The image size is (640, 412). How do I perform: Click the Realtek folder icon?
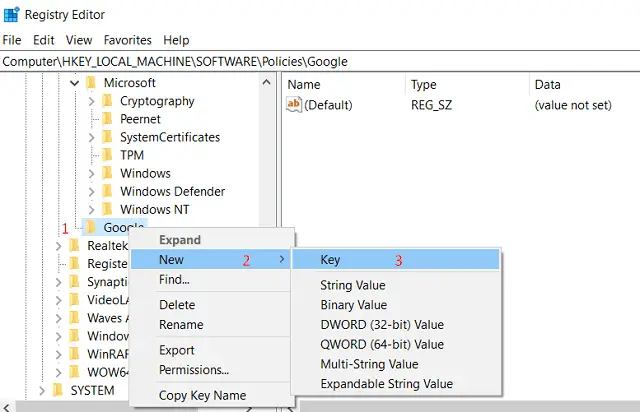click(74, 245)
